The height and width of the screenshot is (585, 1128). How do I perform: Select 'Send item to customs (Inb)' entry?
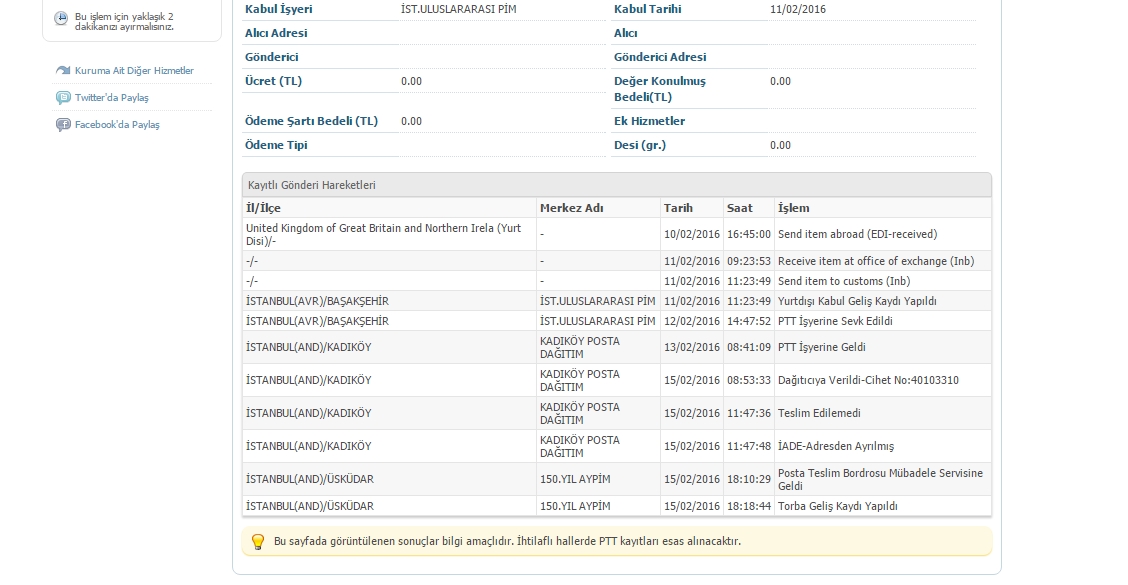coord(844,281)
